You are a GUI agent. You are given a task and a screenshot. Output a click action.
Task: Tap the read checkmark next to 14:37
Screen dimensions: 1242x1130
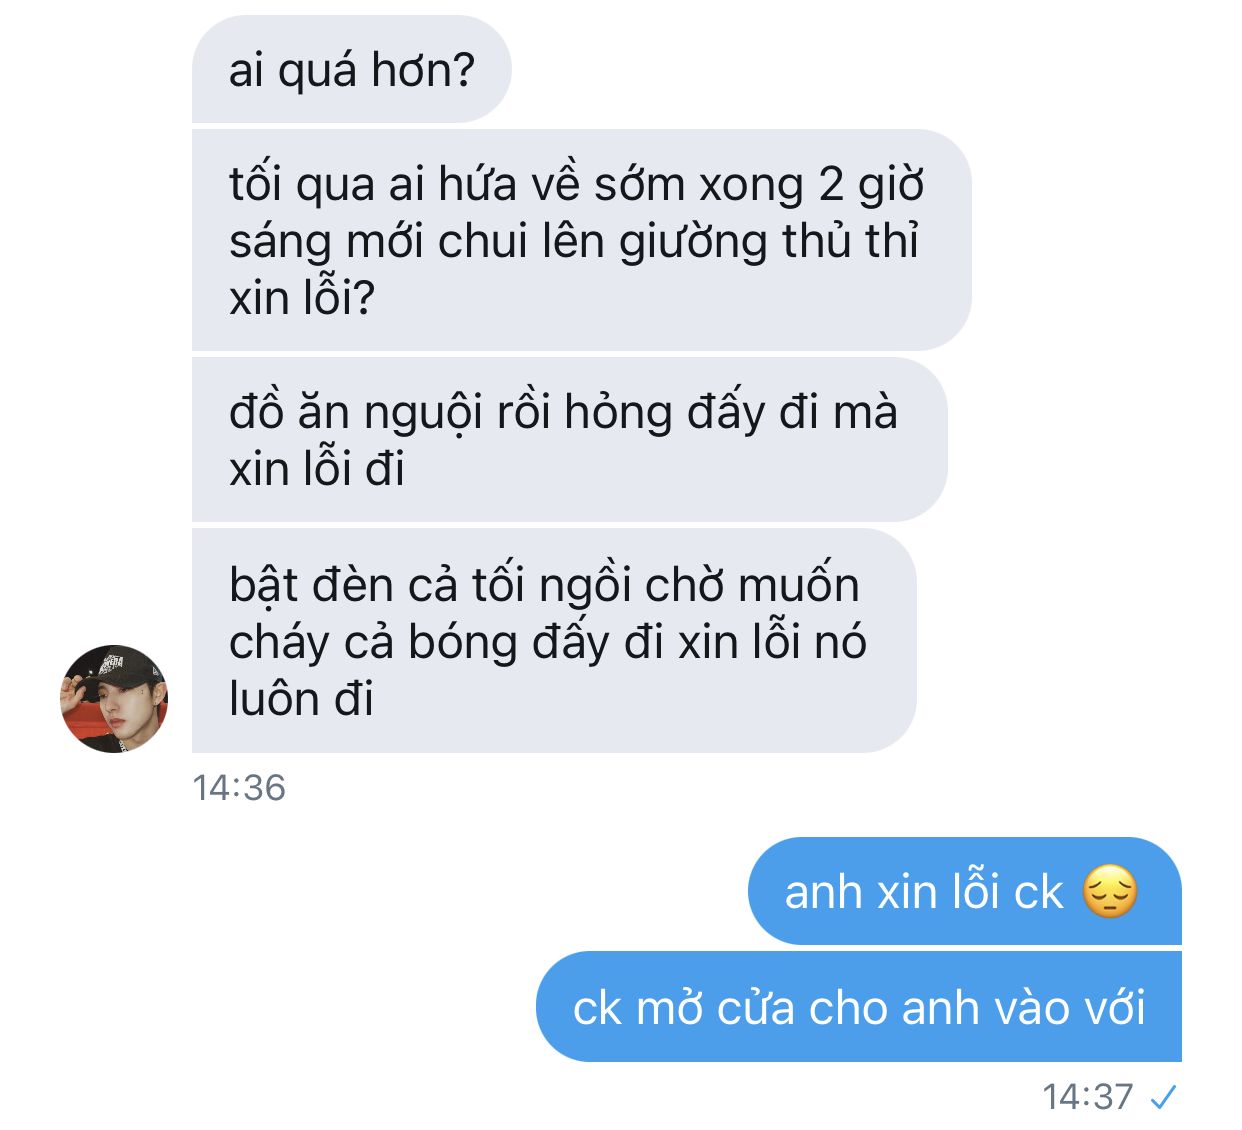pos(1162,1098)
